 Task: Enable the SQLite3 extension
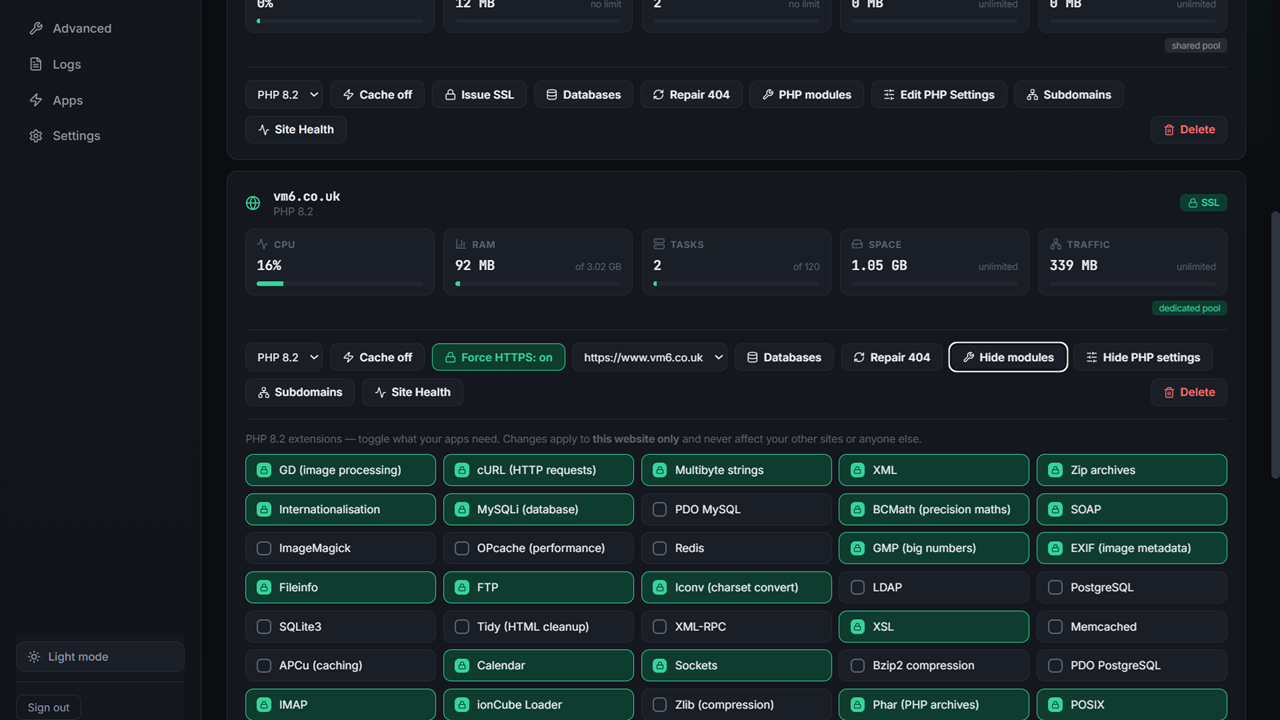tap(340, 626)
